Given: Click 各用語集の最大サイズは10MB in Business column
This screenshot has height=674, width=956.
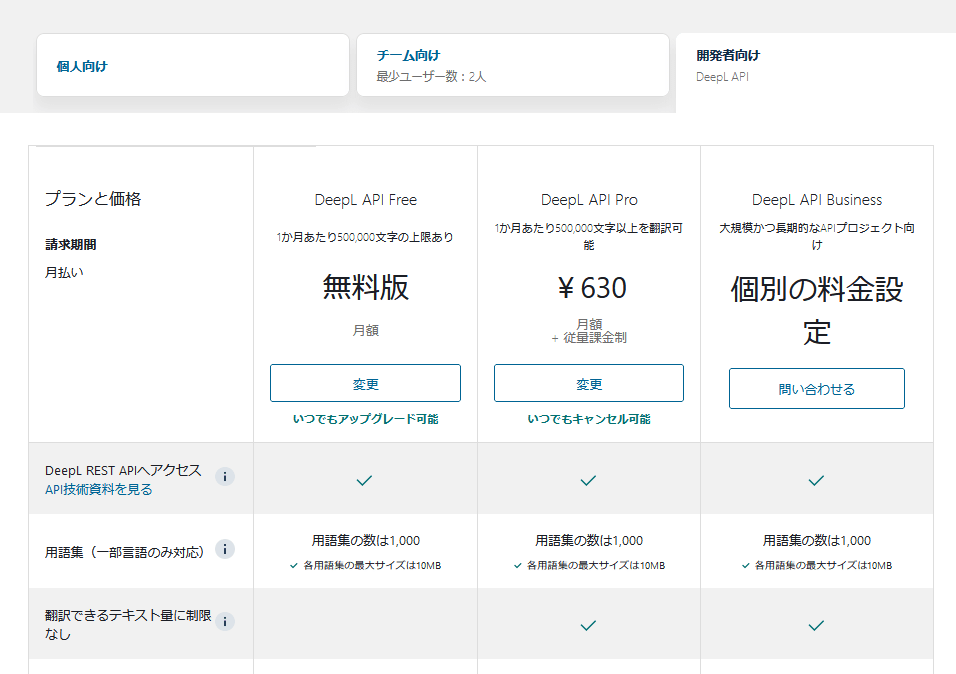Looking at the screenshot, I should 823,565.
